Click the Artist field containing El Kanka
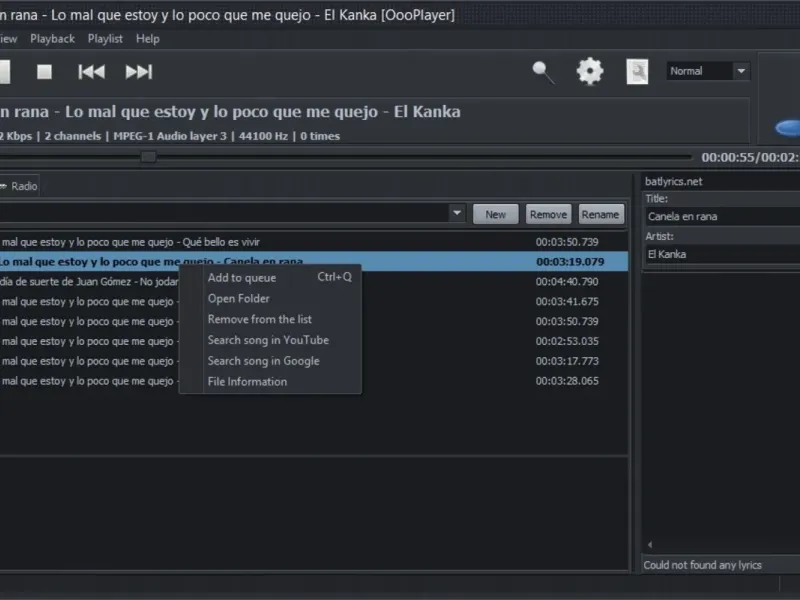 coord(722,254)
